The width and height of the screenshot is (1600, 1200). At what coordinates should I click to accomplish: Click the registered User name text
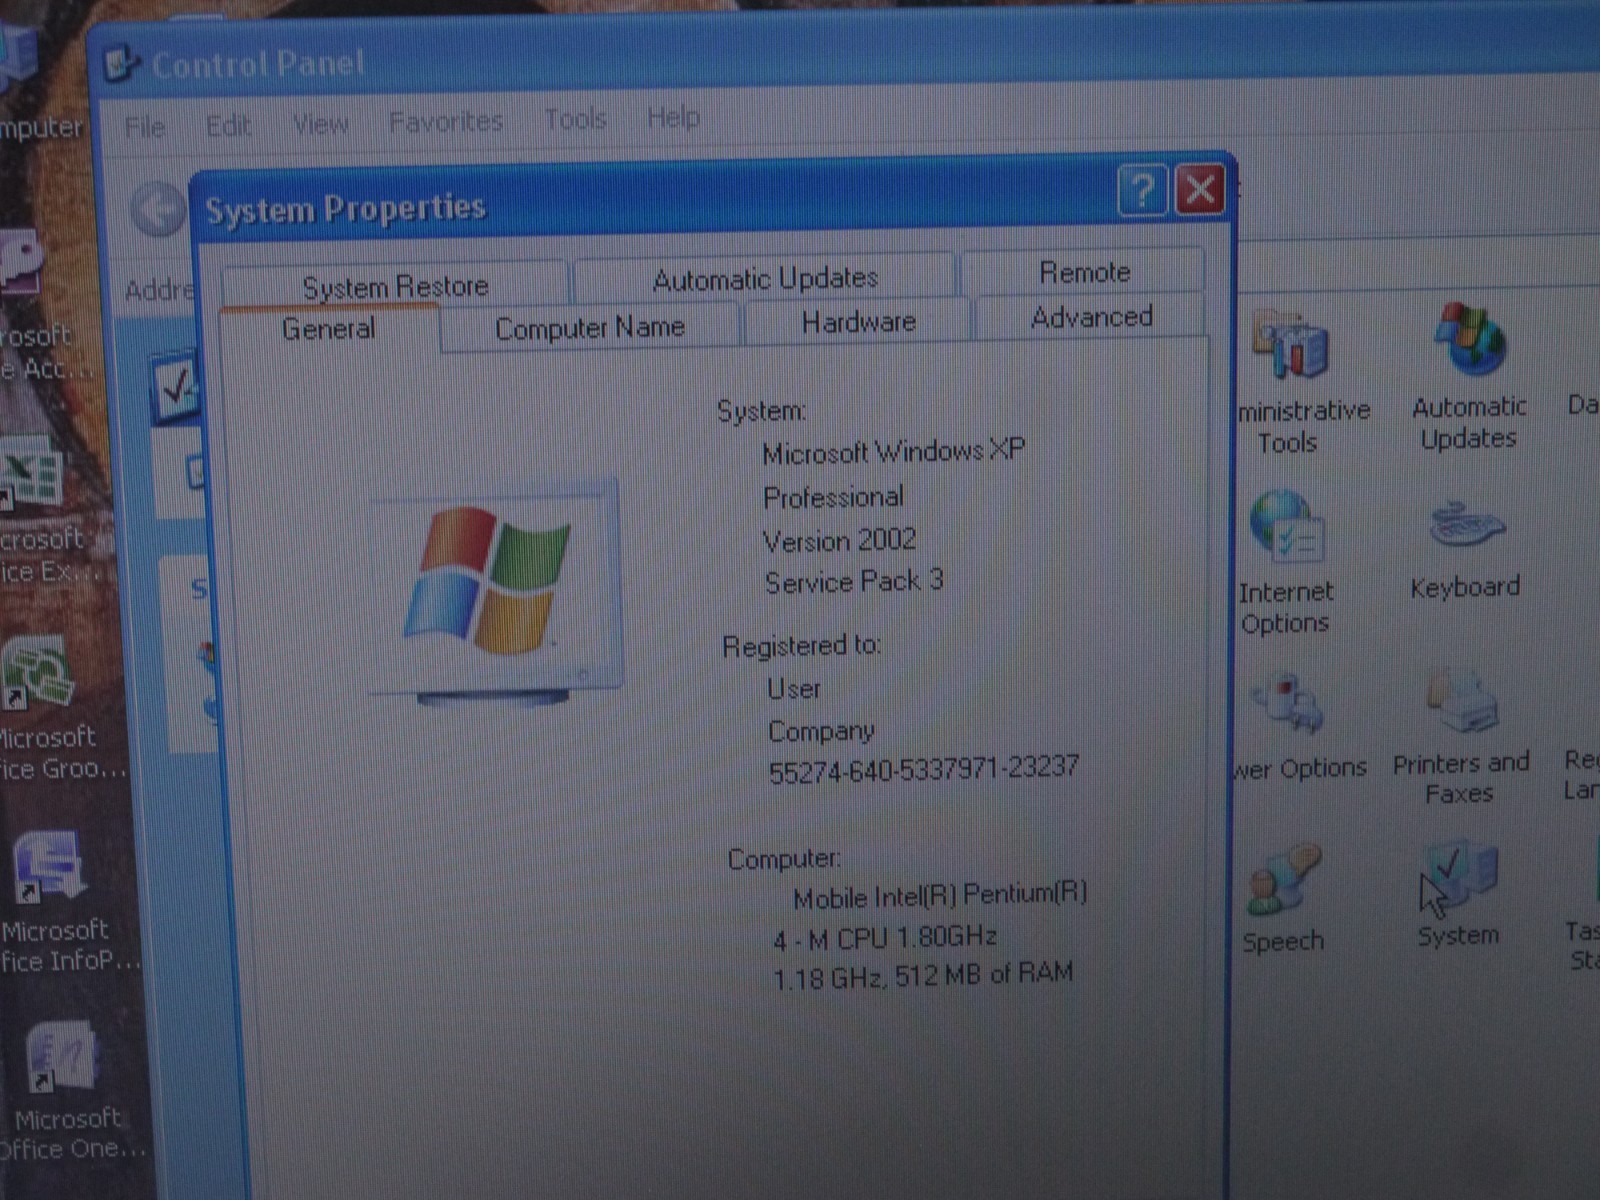tap(794, 689)
